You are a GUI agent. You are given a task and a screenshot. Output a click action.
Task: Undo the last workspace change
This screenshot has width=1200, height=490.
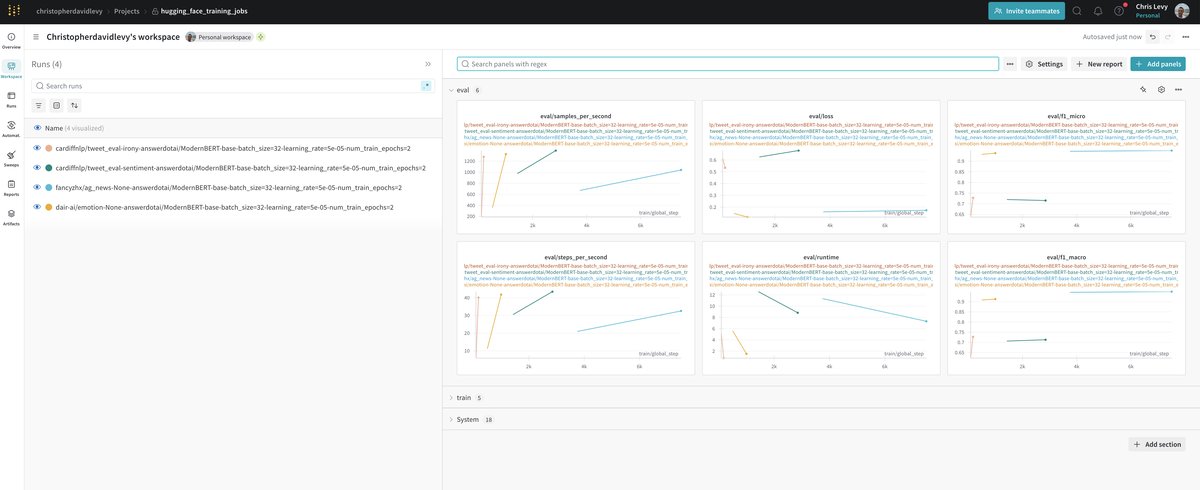click(1153, 37)
